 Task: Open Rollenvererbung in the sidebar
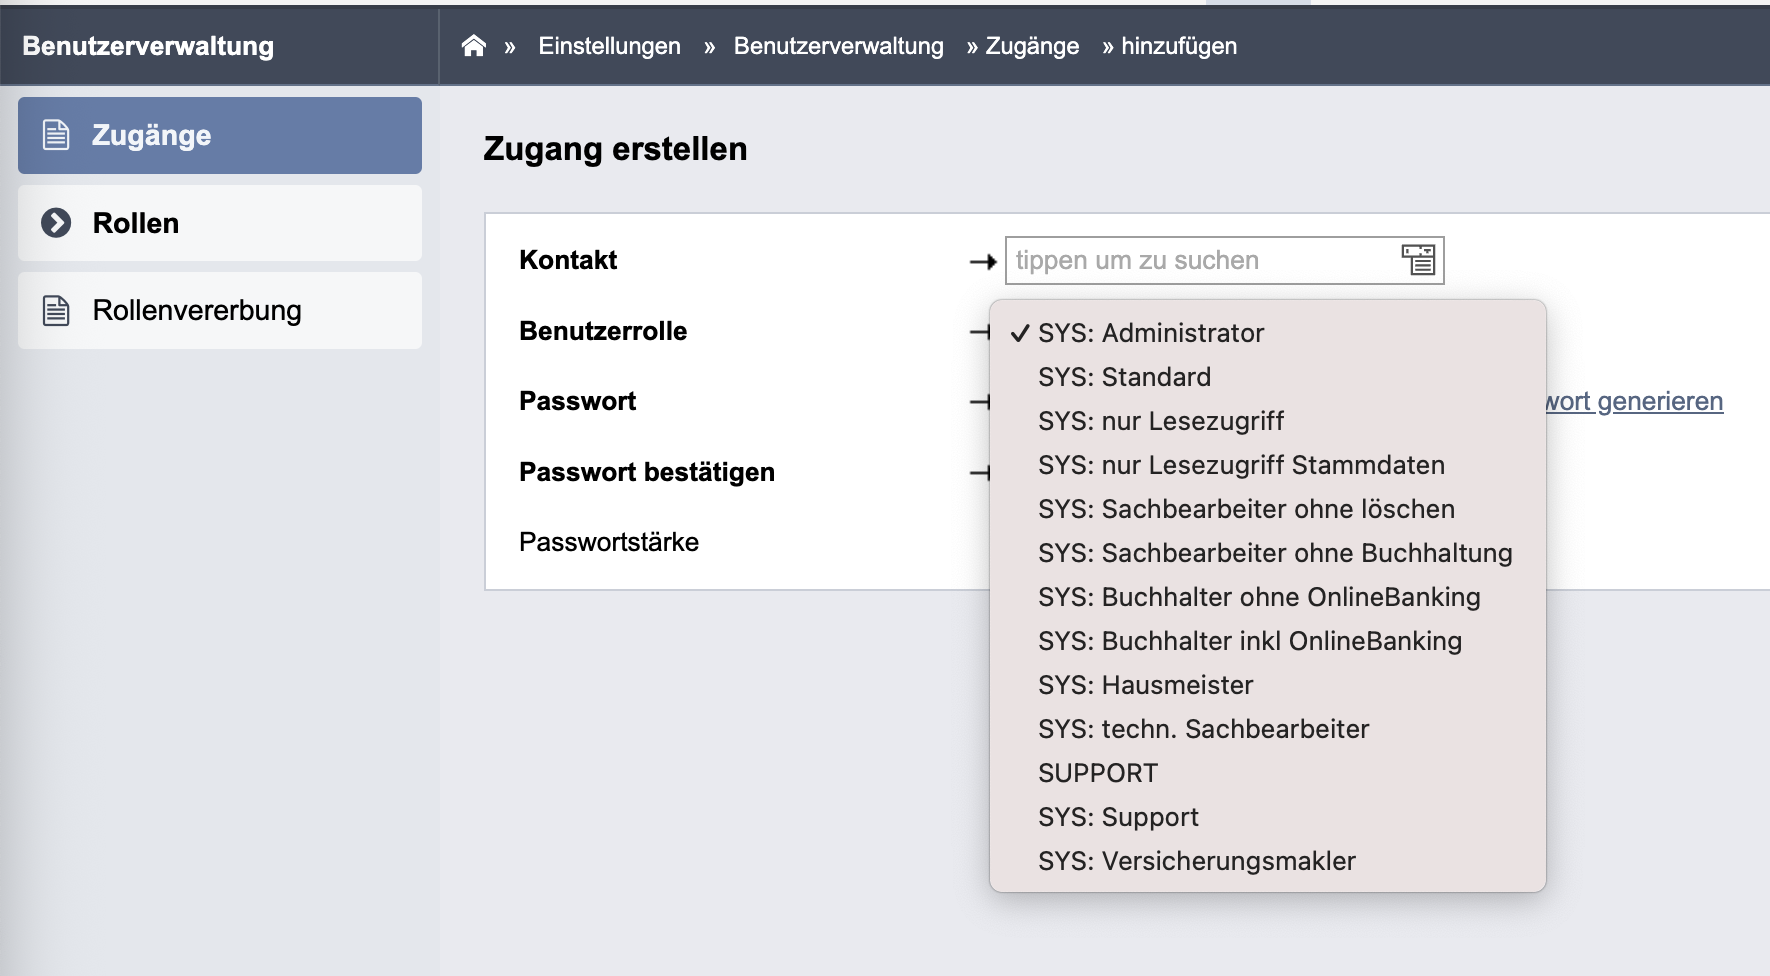click(220, 311)
